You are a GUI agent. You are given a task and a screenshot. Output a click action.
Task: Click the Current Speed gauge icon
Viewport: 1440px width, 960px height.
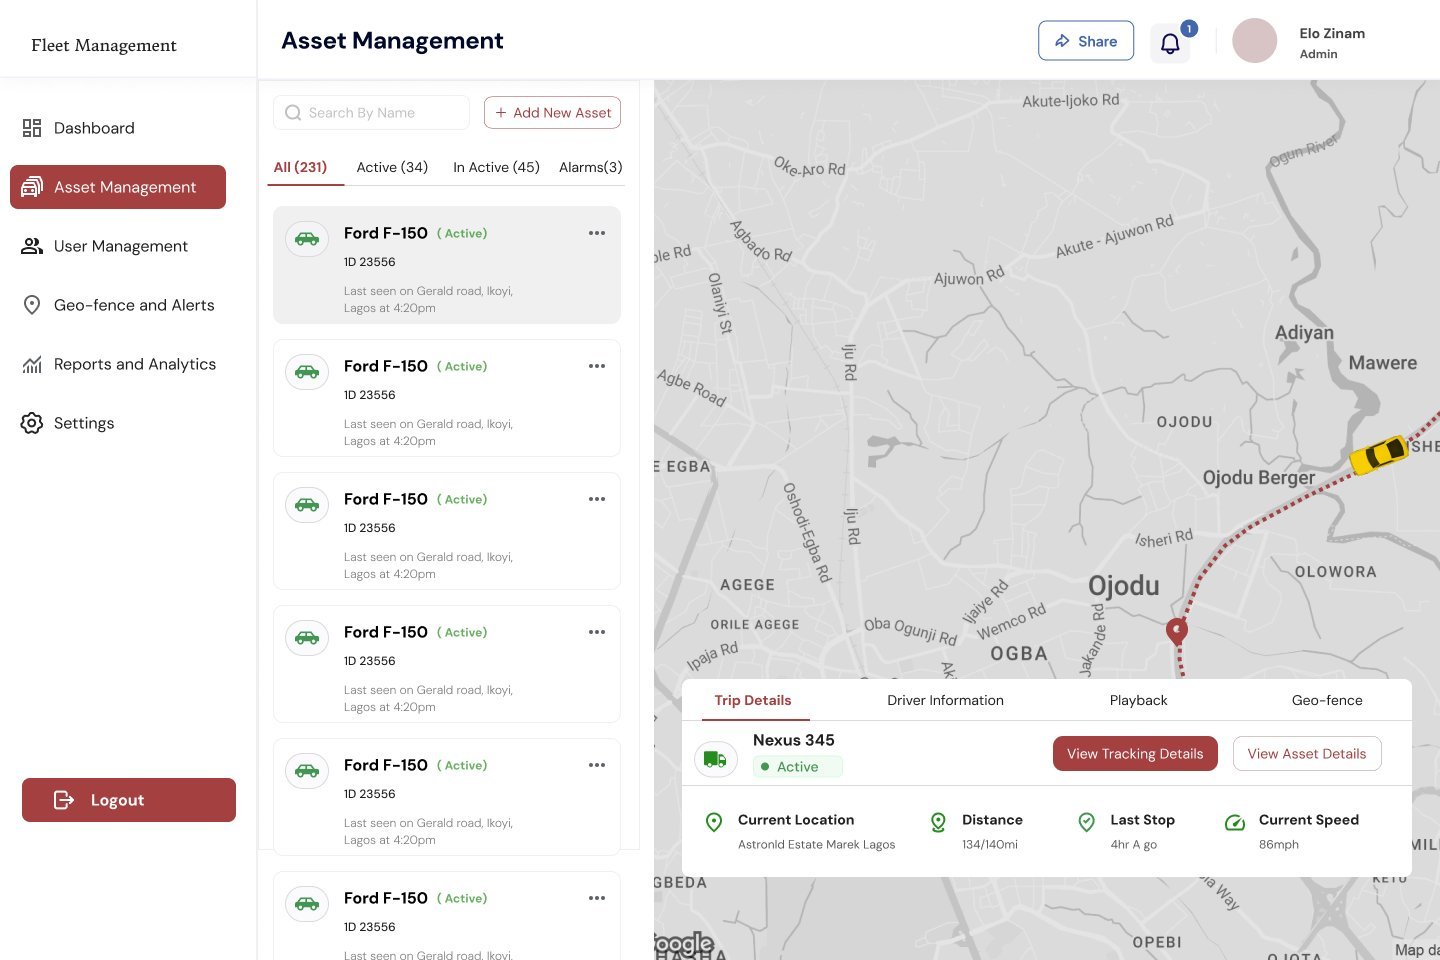[1235, 822]
